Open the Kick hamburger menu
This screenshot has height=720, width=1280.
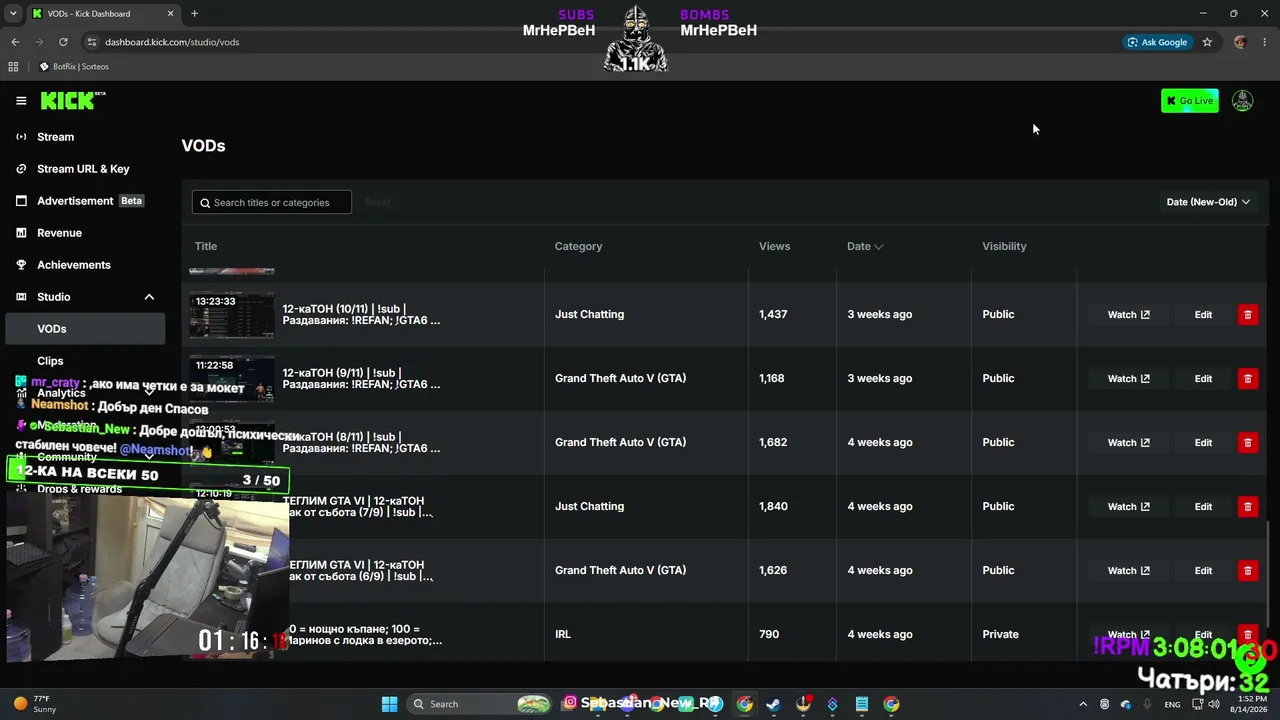pos(21,101)
